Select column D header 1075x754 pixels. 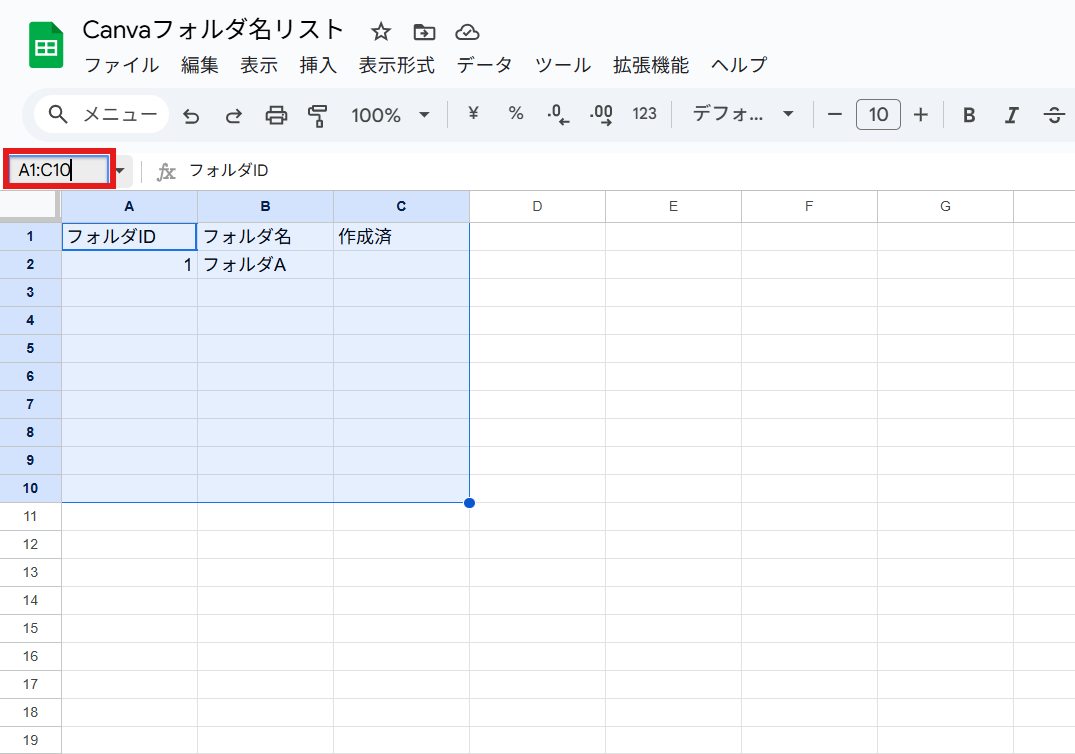pyautogui.click(x=538, y=206)
